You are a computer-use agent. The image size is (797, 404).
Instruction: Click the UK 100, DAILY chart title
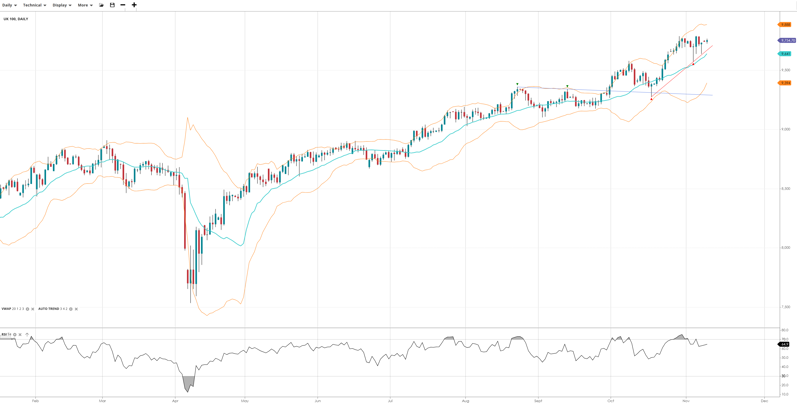pos(15,19)
